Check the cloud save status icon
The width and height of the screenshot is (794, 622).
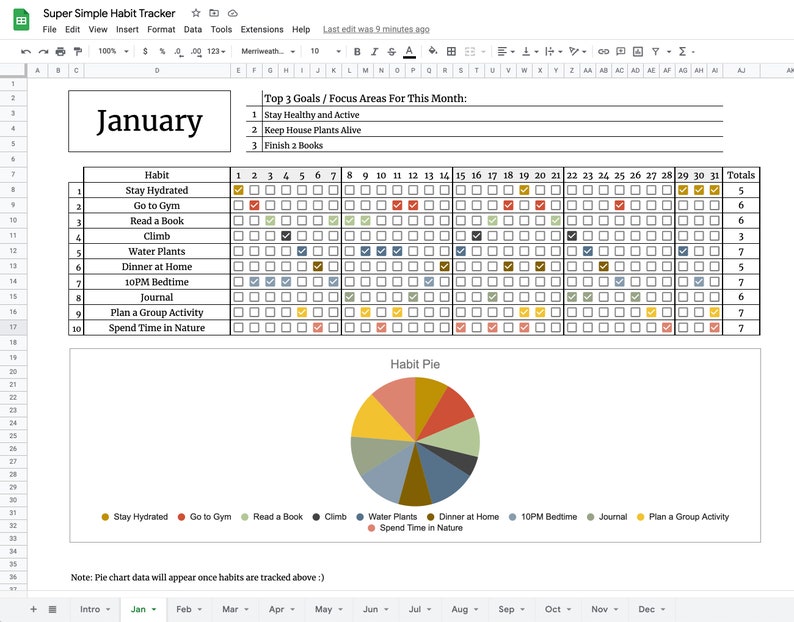tap(232, 13)
